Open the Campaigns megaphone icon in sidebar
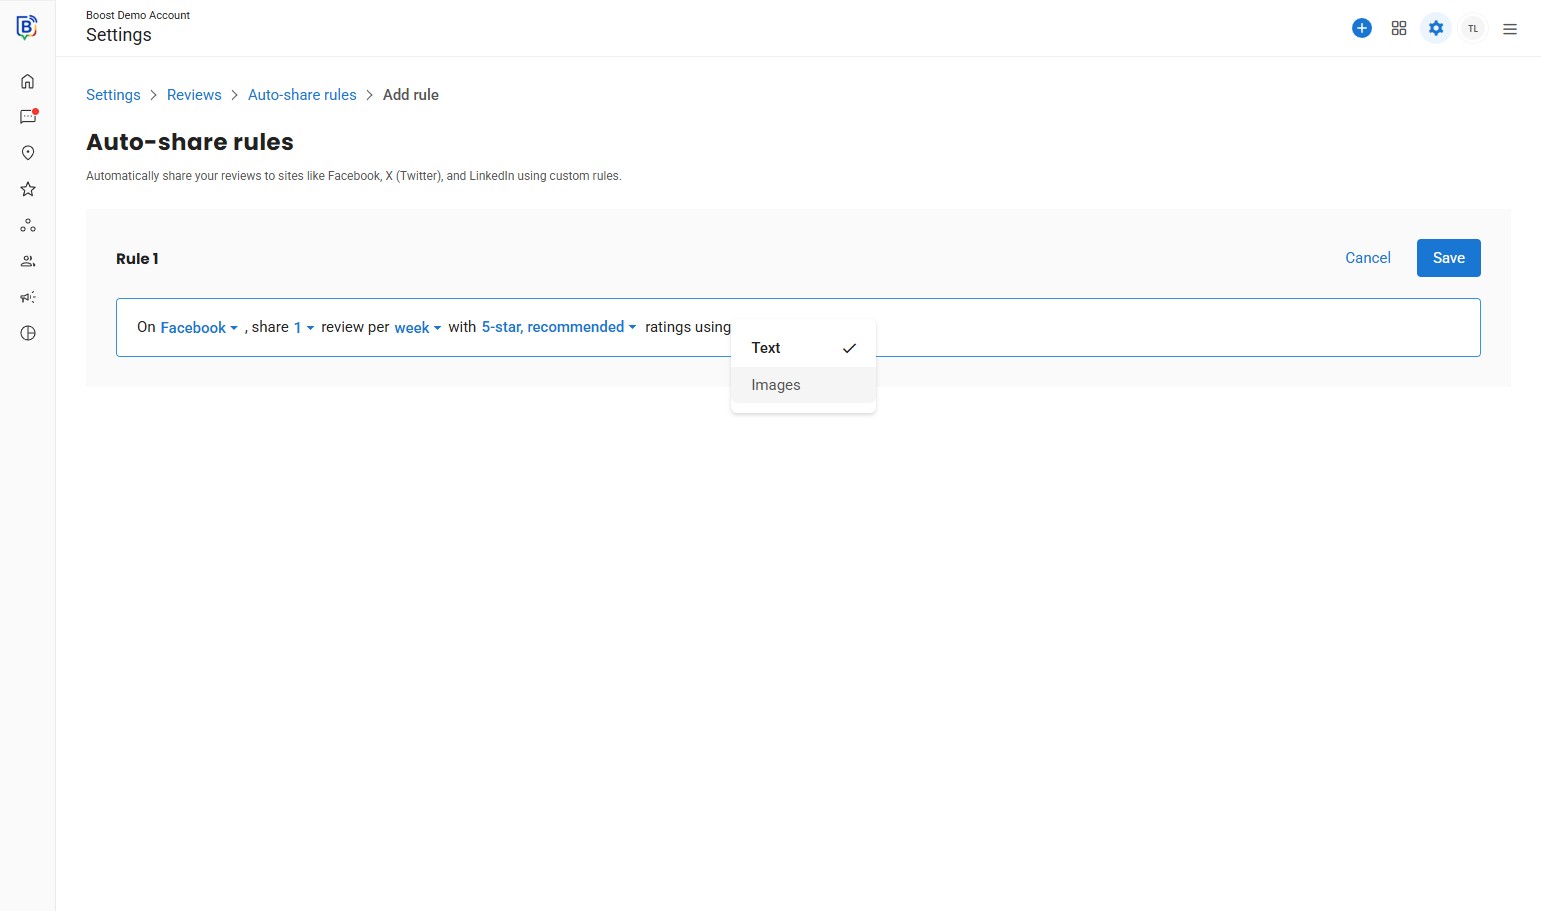Screen dimensions: 1541x911 click(x=28, y=297)
